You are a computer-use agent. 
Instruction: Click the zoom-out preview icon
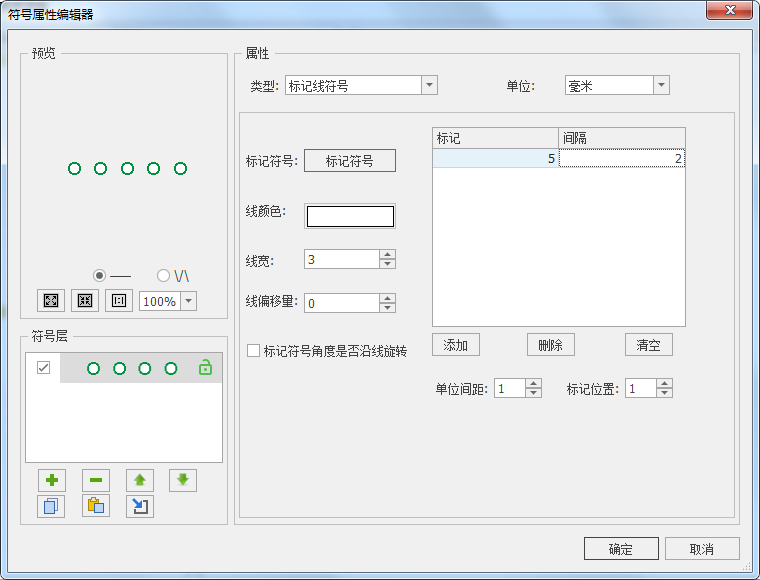85,301
